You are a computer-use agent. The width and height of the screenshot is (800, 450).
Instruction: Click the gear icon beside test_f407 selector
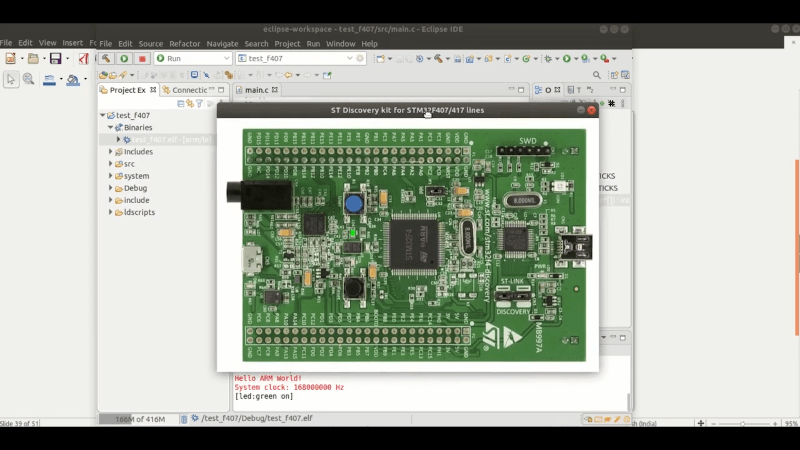pyautogui.click(x=360, y=59)
